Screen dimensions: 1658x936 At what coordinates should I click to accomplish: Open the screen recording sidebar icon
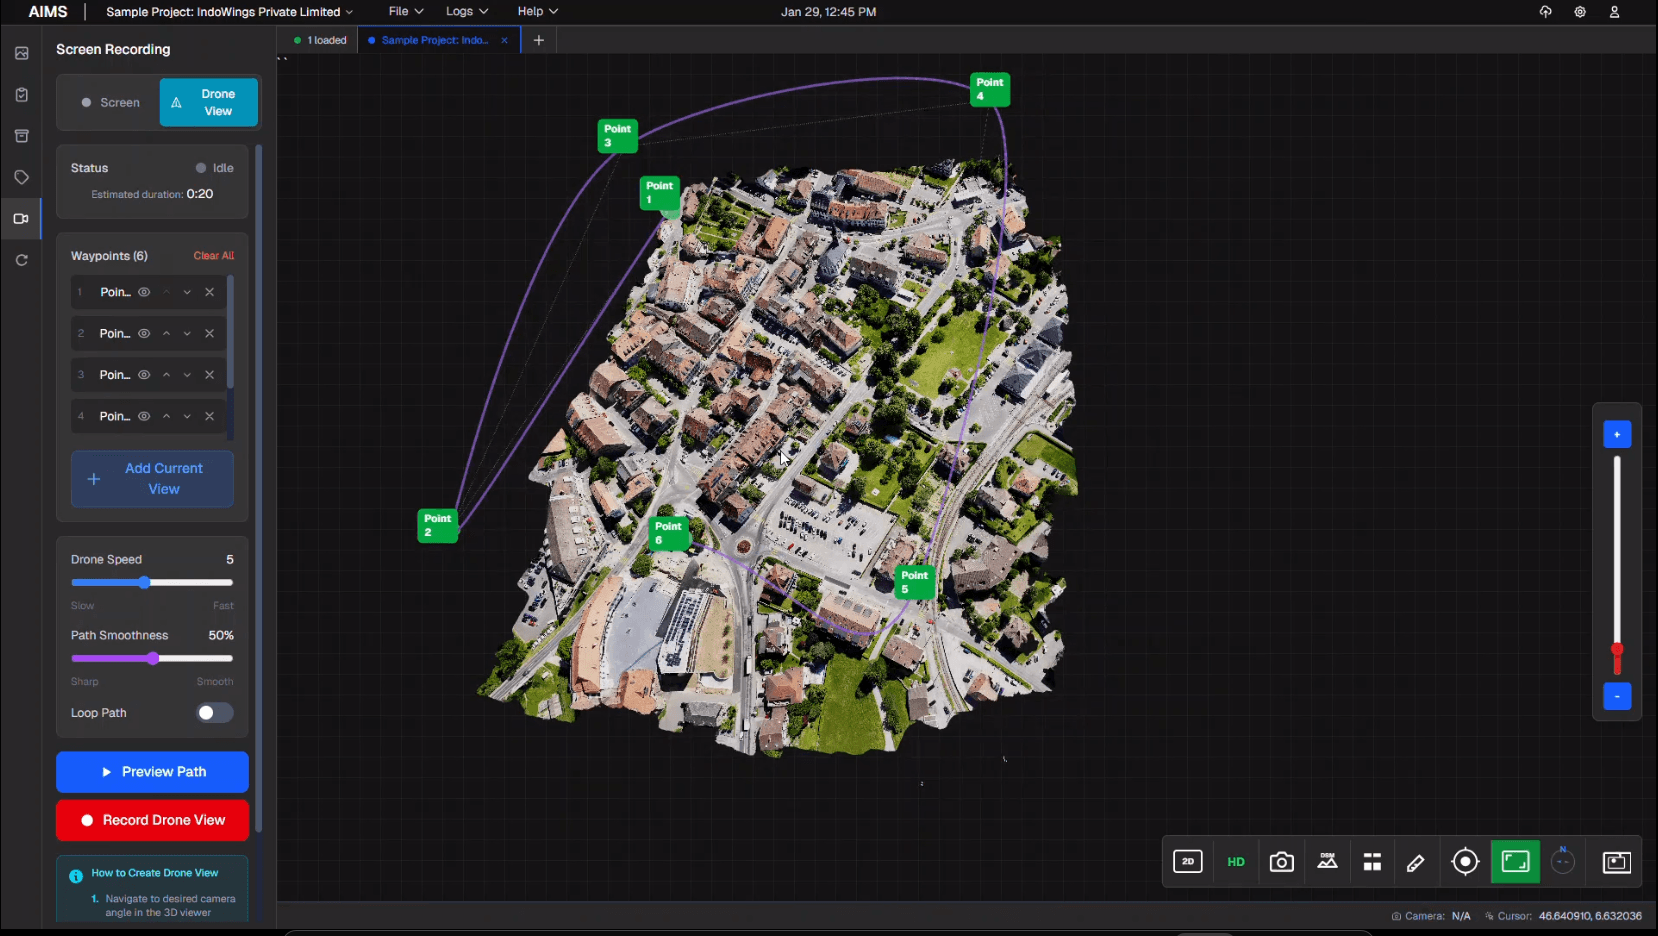[21, 218]
